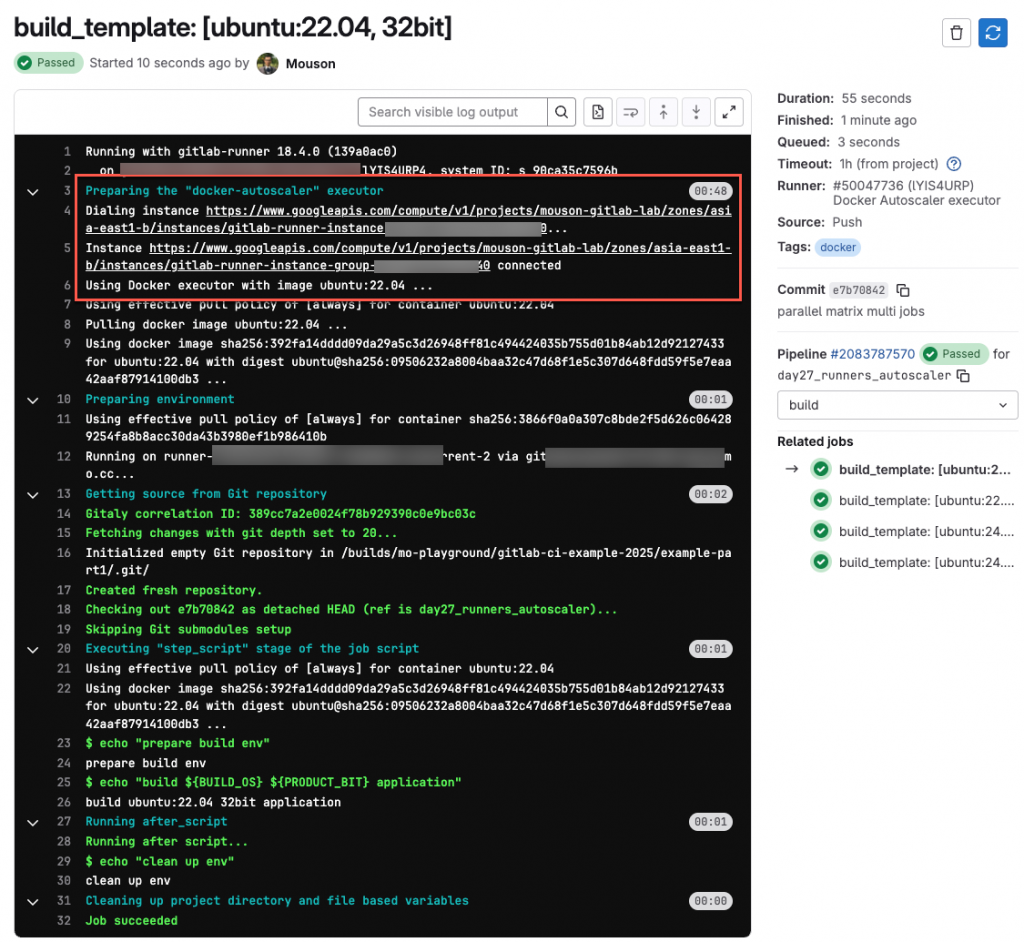Open user profile link Mouson

310,64
